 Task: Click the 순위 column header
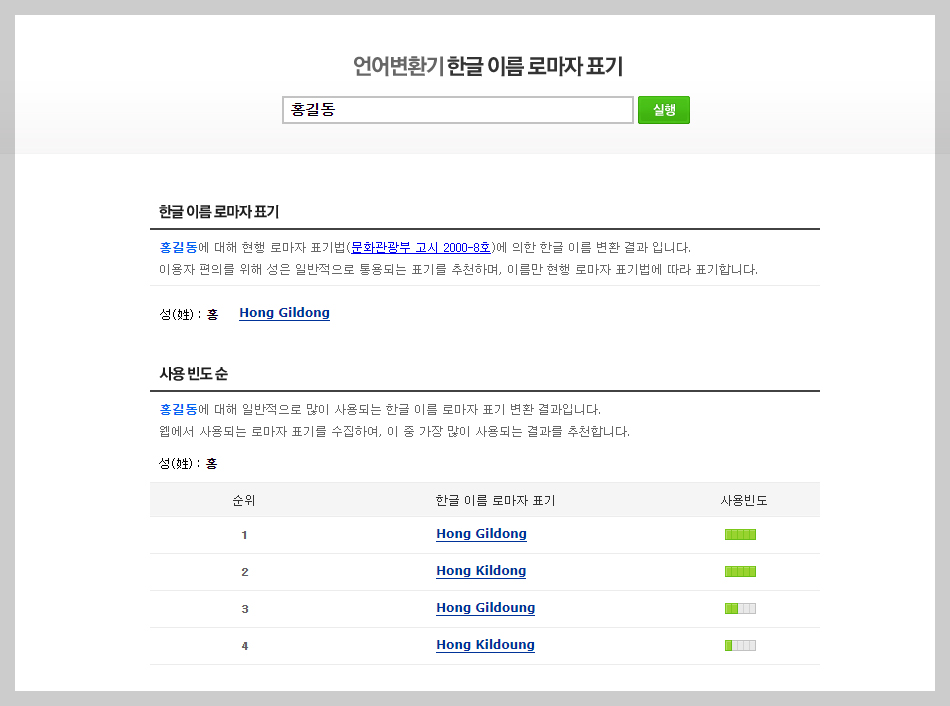point(244,500)
